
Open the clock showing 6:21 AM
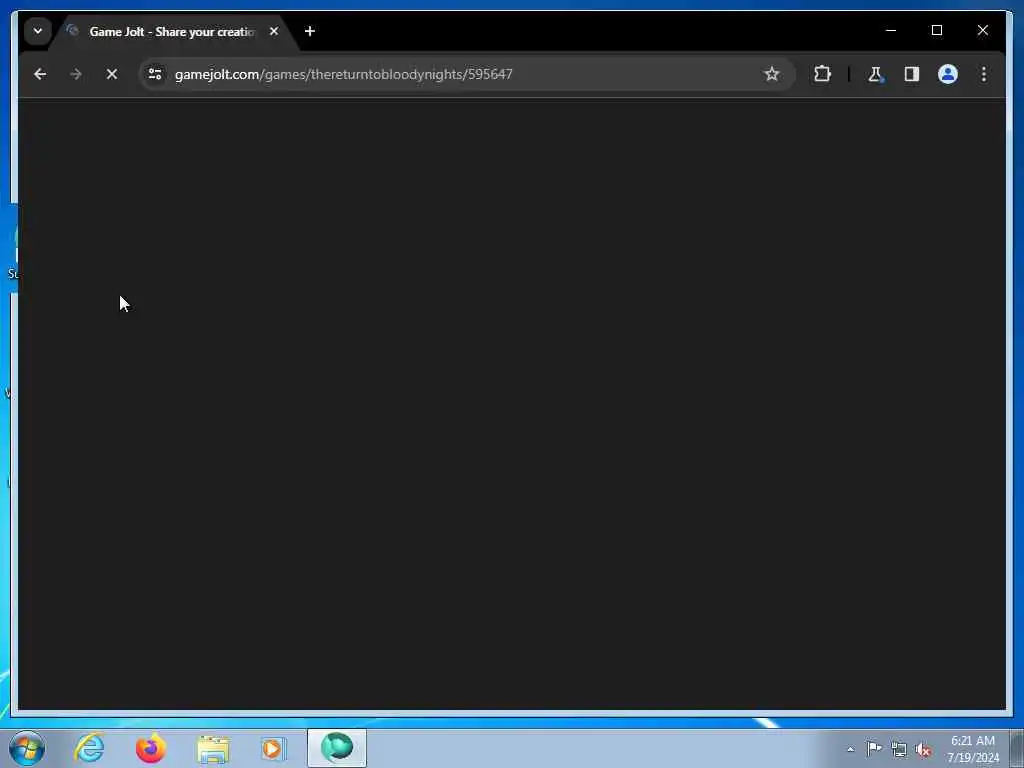point(973,749)
